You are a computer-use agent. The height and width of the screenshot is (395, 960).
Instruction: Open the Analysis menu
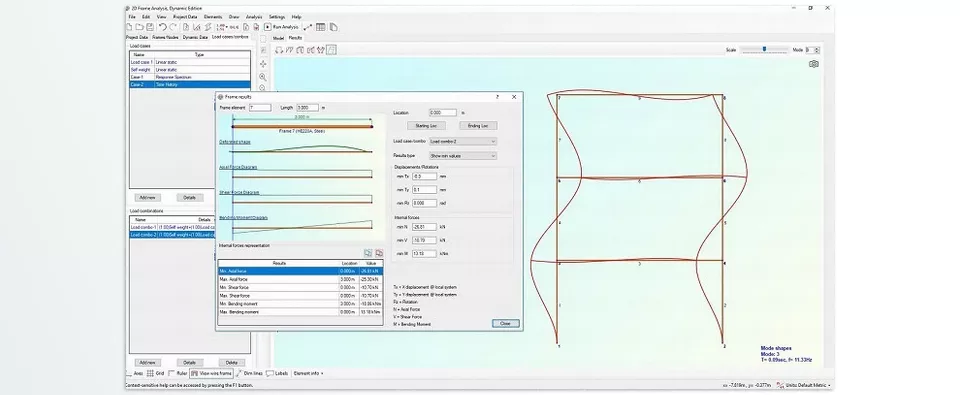[254, 17]
